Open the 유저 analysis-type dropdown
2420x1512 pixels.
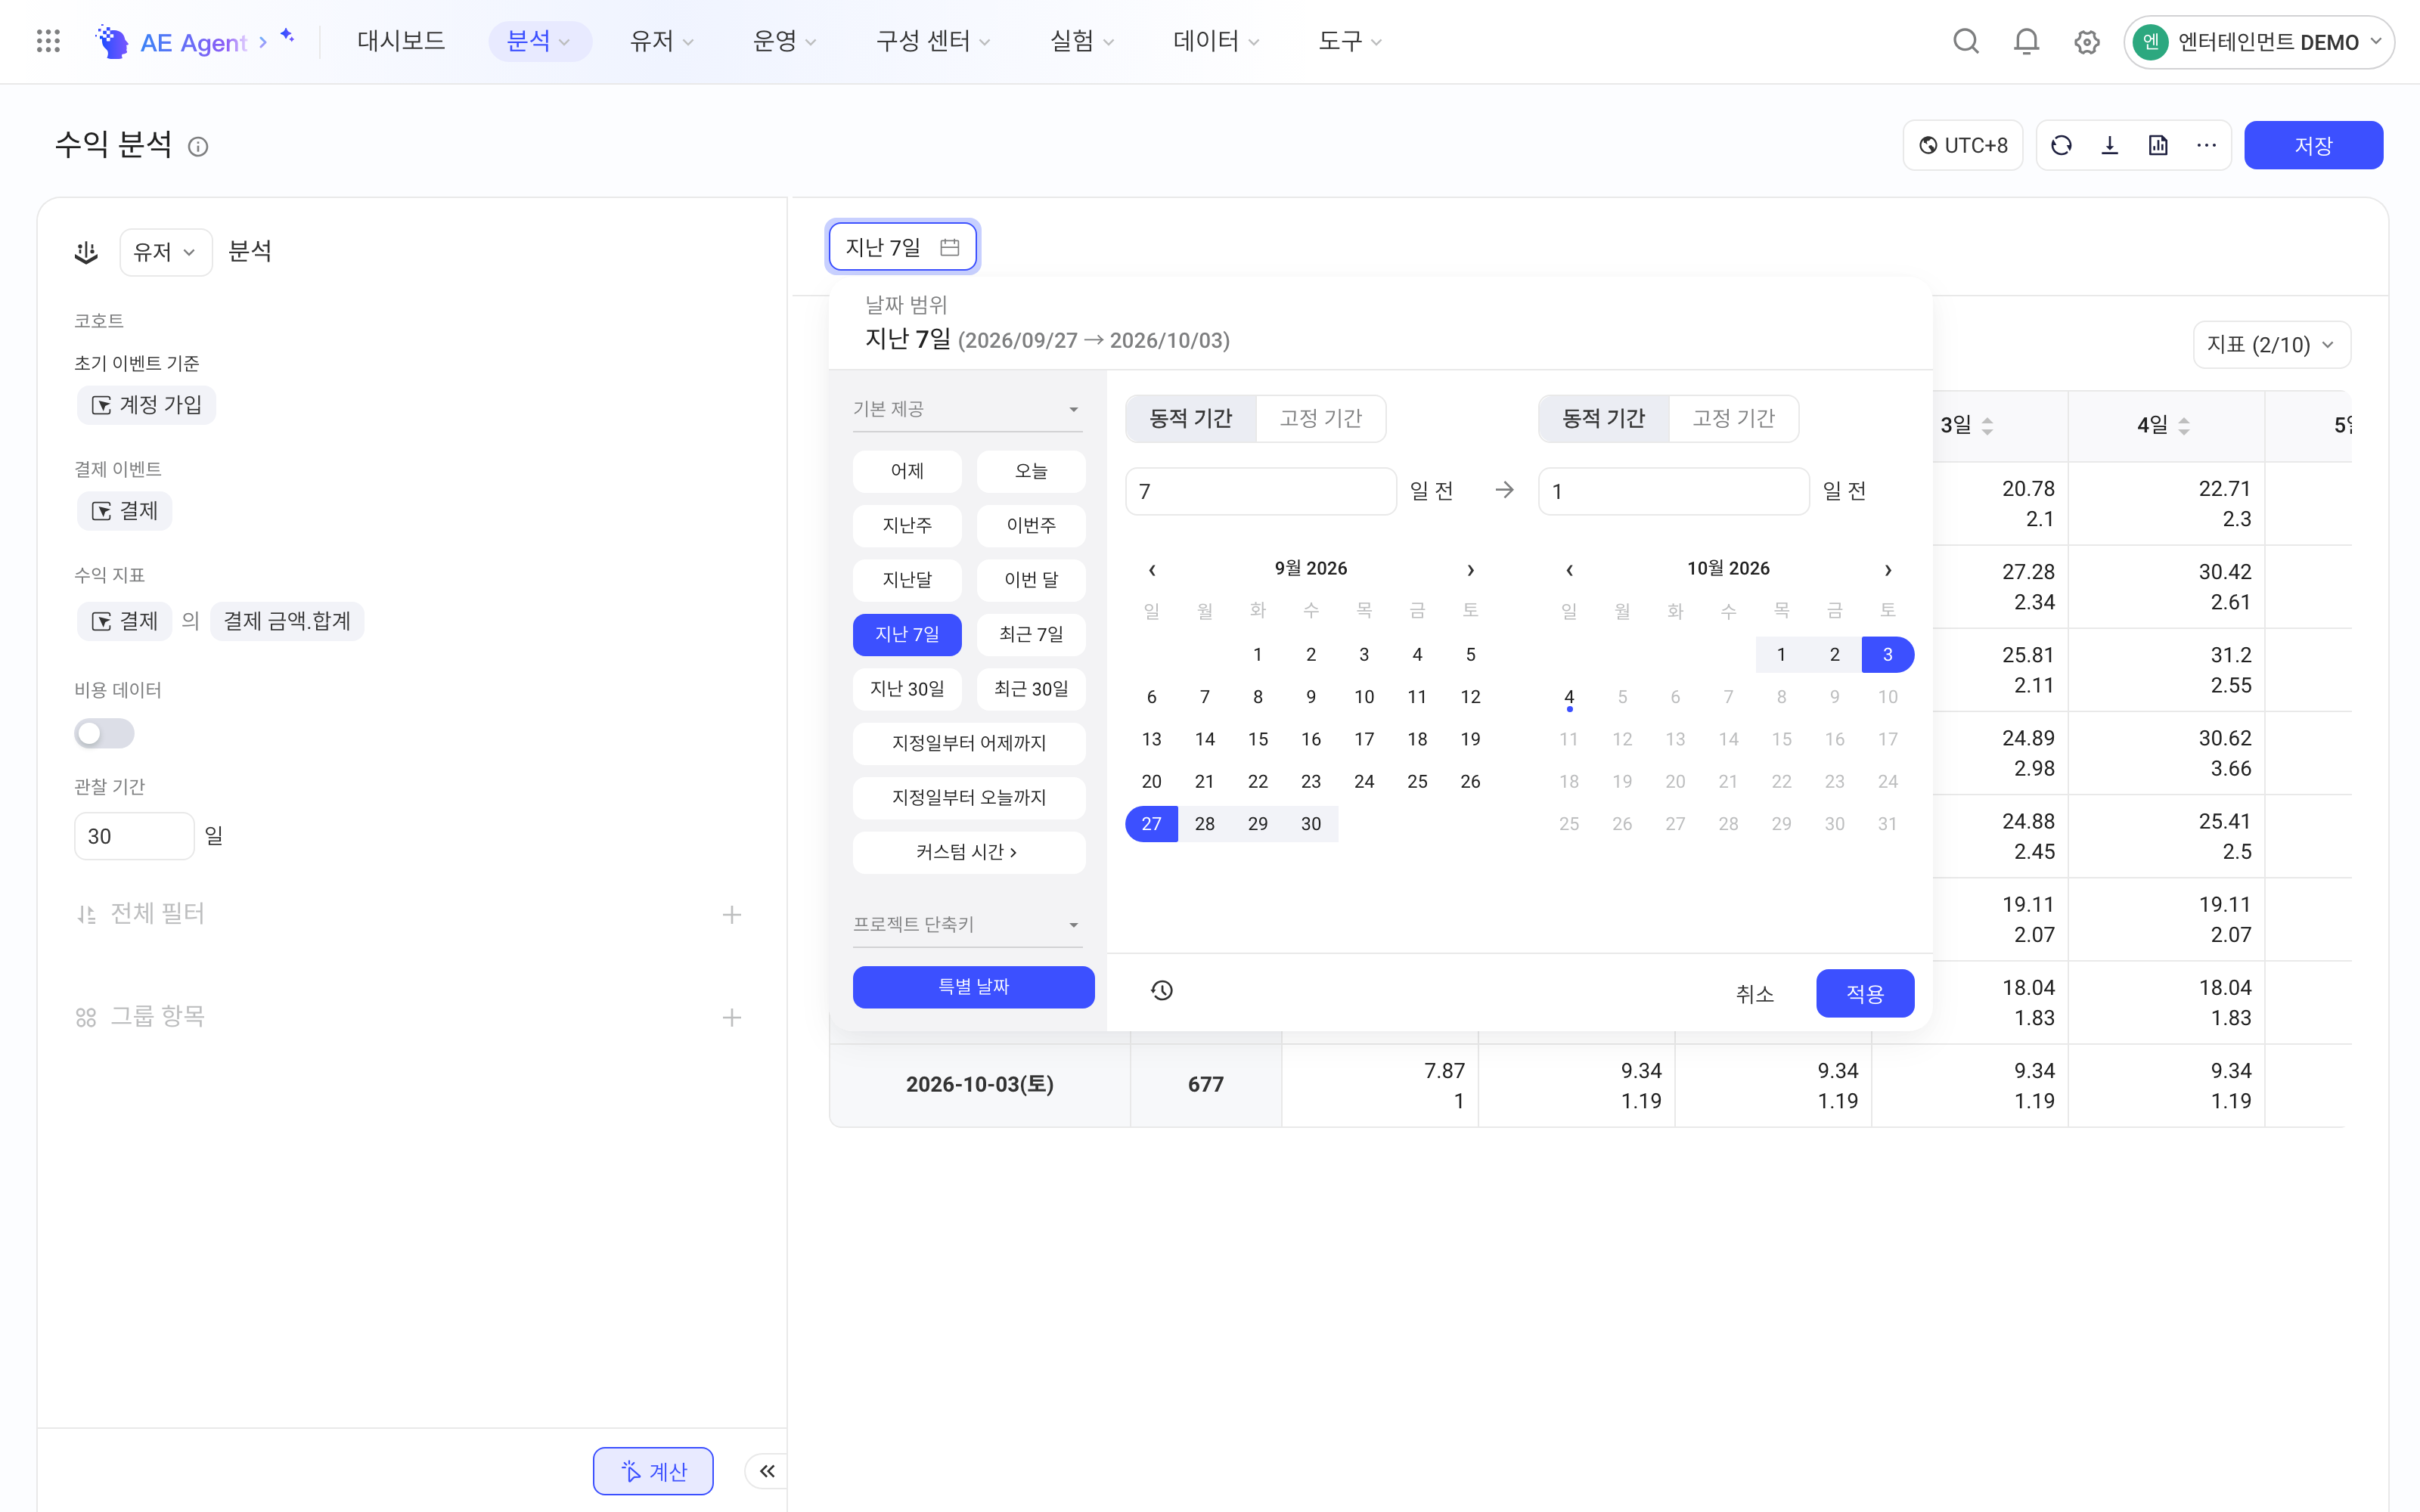coord(165,252)
